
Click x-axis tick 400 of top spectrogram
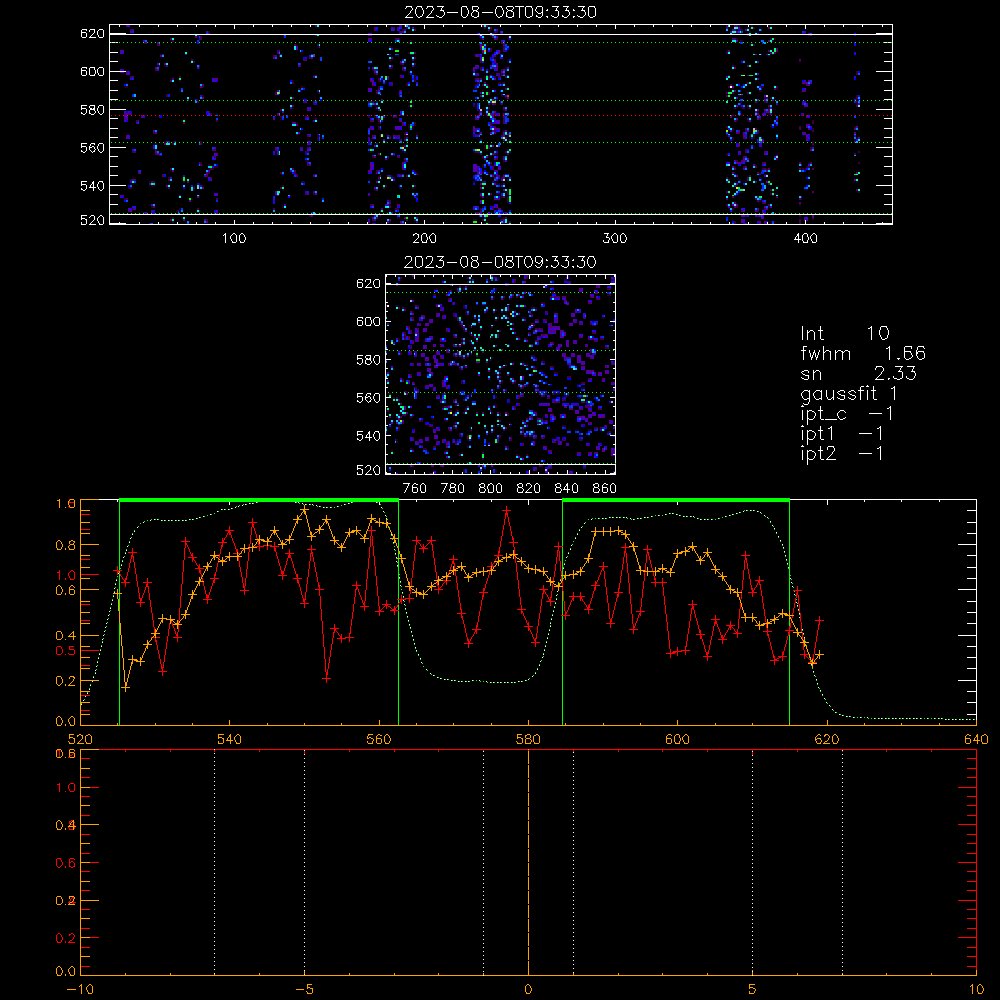805,239
